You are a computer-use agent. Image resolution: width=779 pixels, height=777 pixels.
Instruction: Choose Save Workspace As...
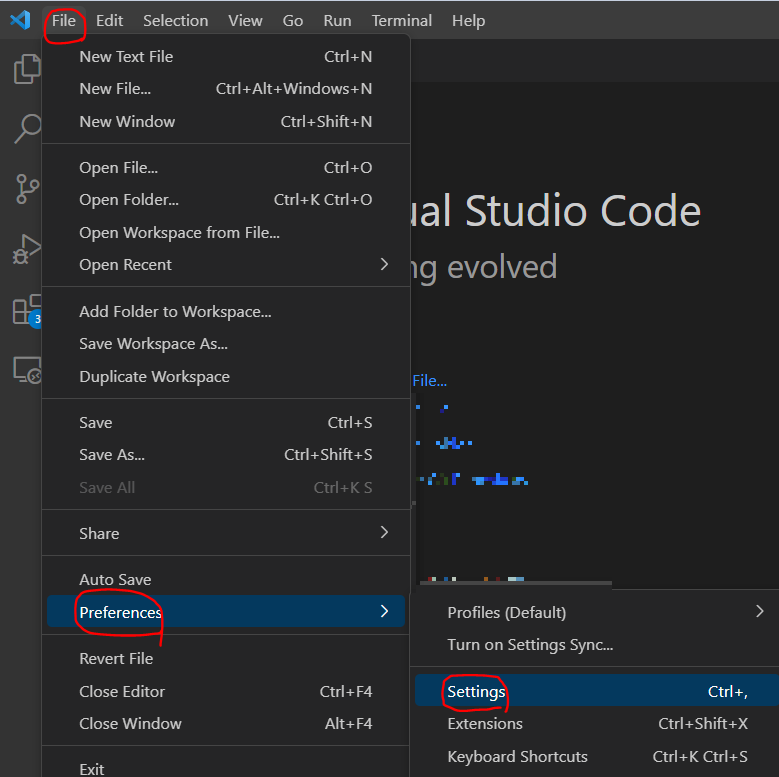[226, 344]
